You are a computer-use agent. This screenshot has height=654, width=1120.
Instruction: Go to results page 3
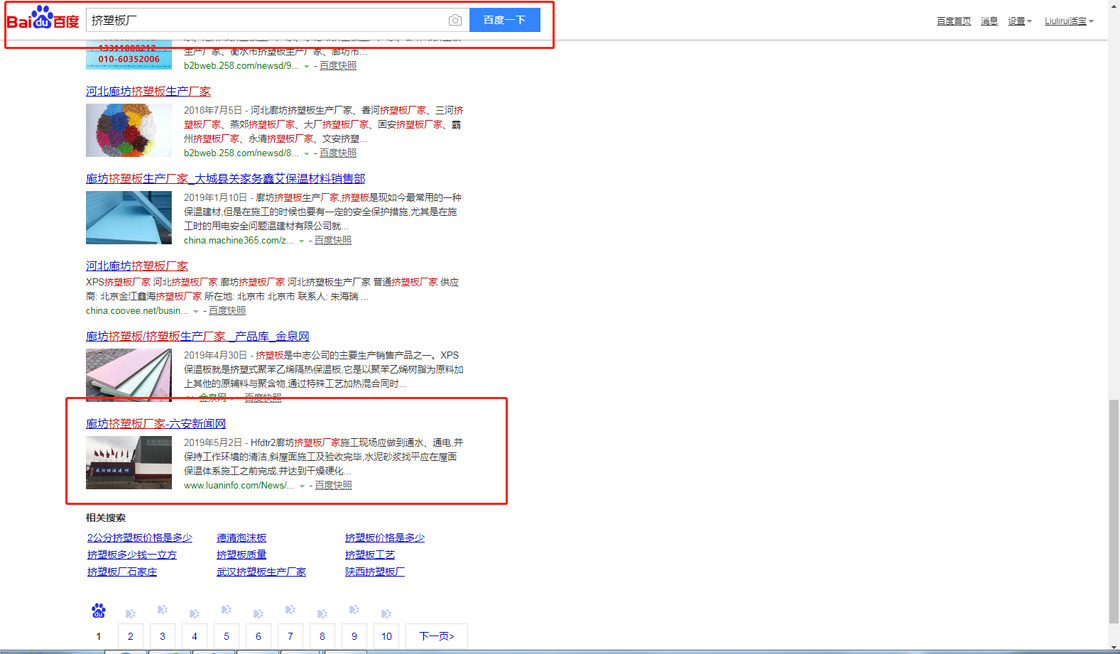[162, 636]
